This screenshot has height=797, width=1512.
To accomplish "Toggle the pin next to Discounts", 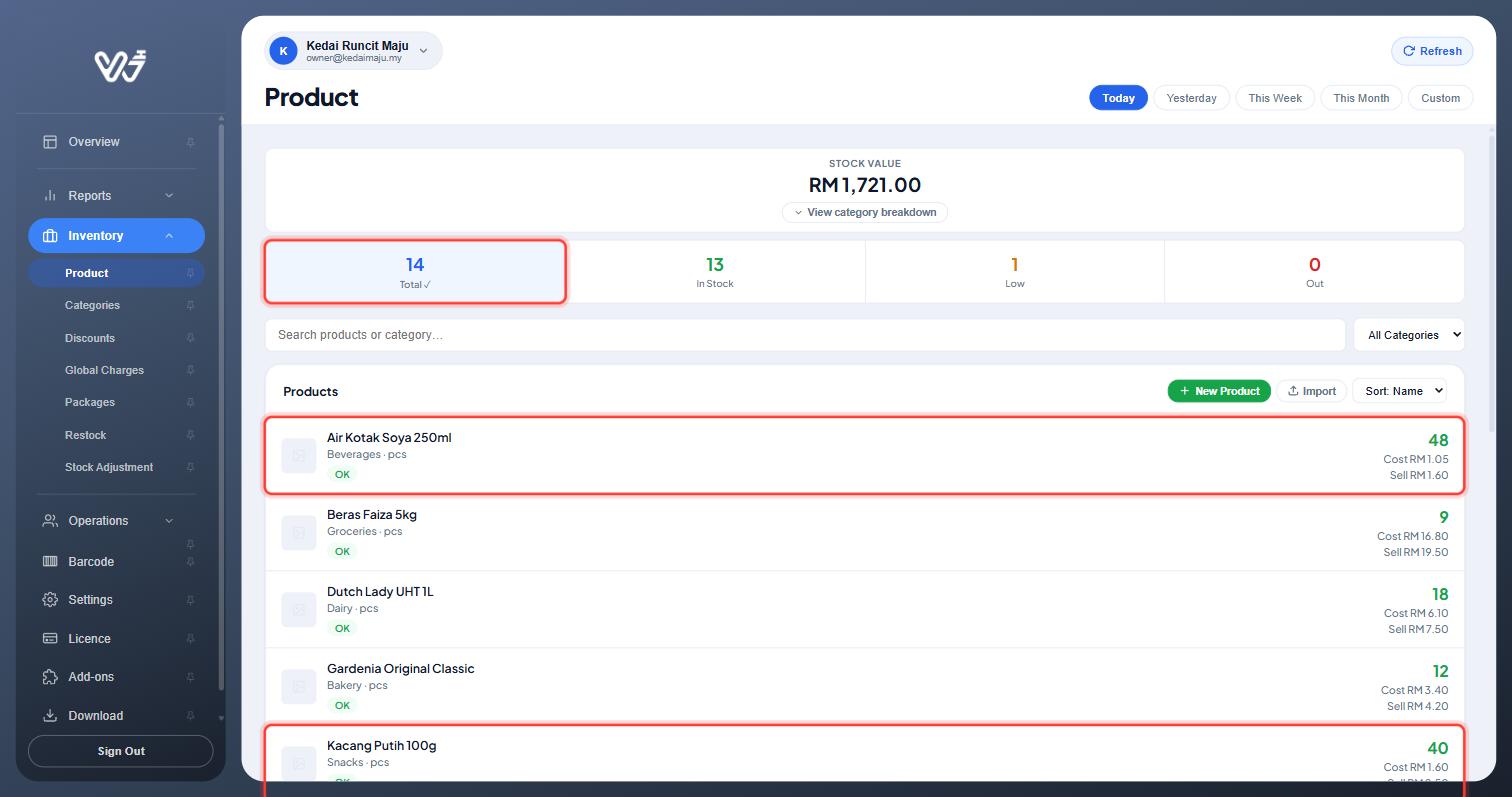I will point(190,339).
